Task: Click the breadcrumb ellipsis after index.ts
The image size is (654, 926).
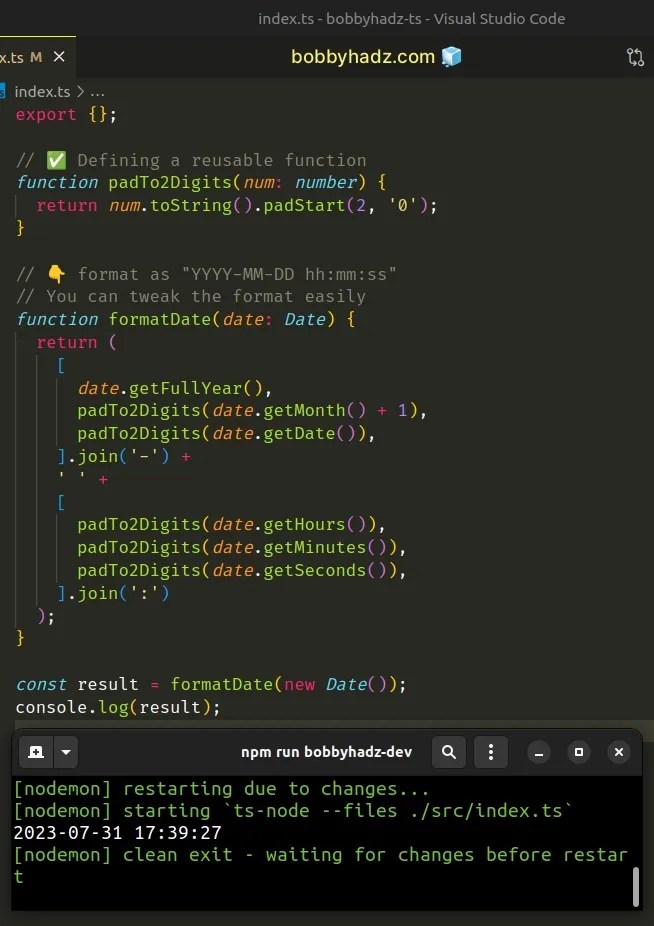Action: pyautogui.click(x=97, y=92)
